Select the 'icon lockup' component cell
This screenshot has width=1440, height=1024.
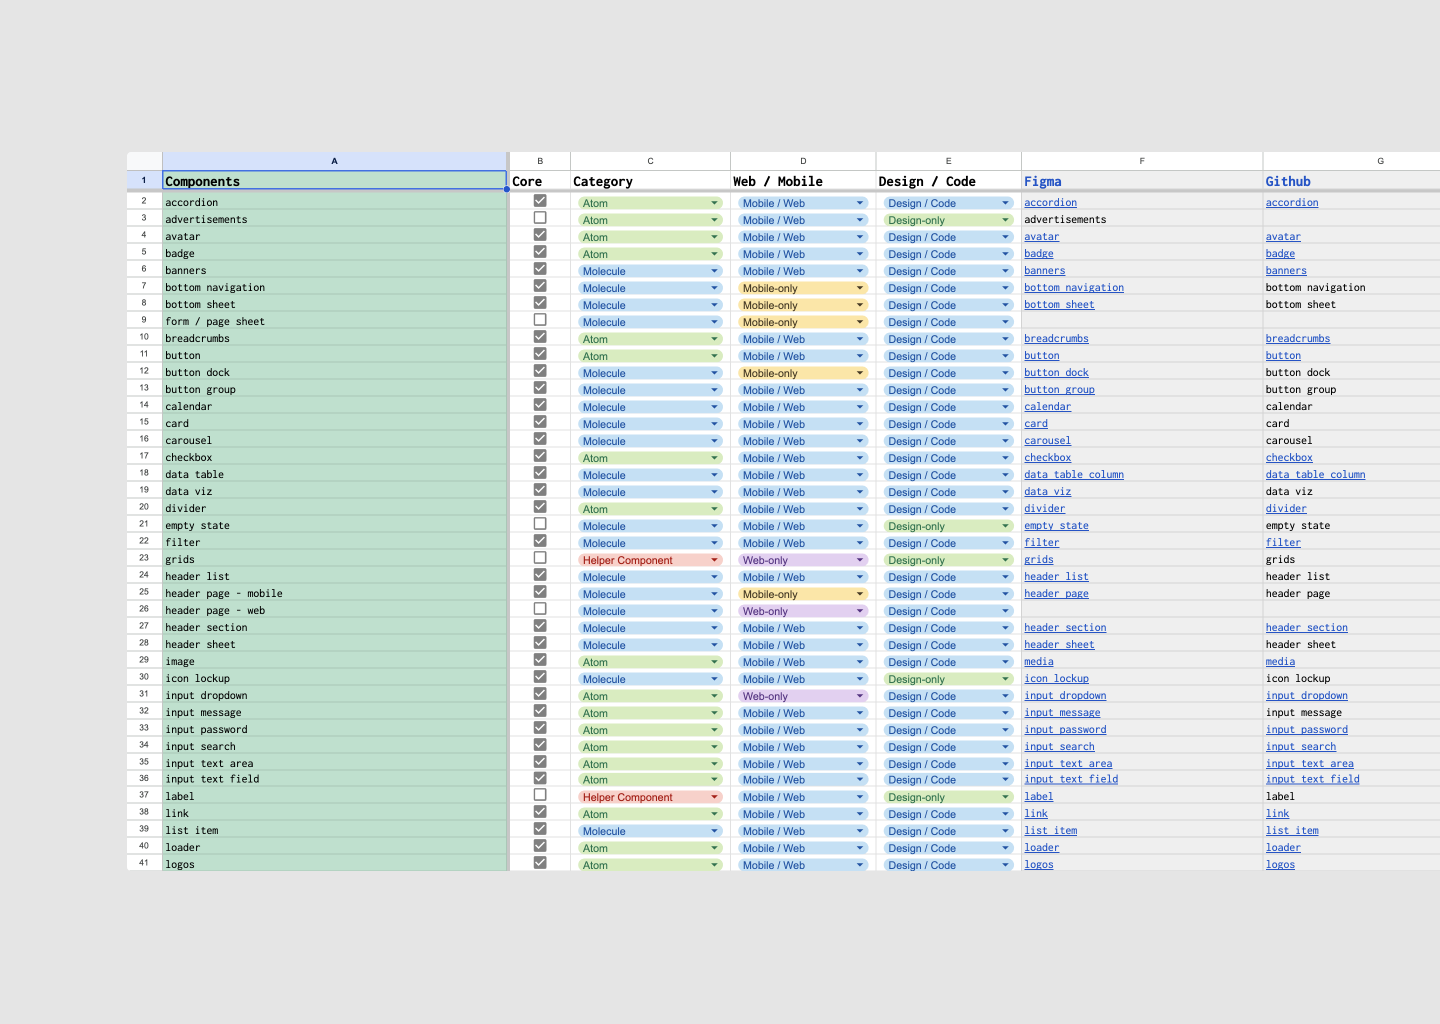pyautogui.click(x=334, y=678)
